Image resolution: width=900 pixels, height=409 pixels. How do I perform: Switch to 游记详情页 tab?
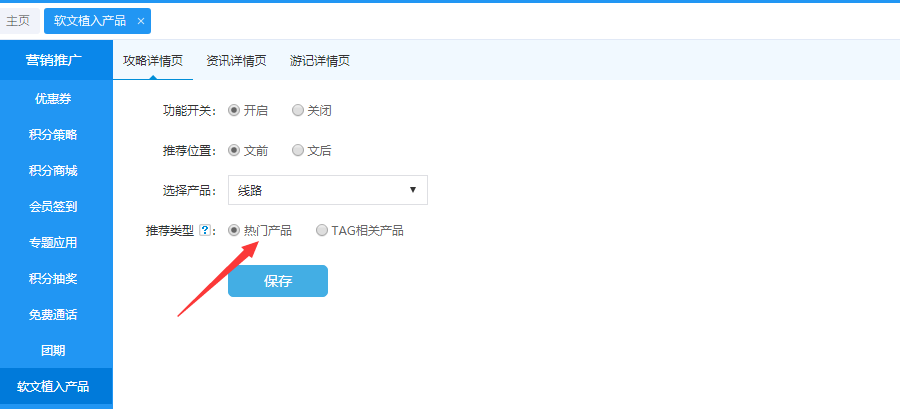coord(319,61)
